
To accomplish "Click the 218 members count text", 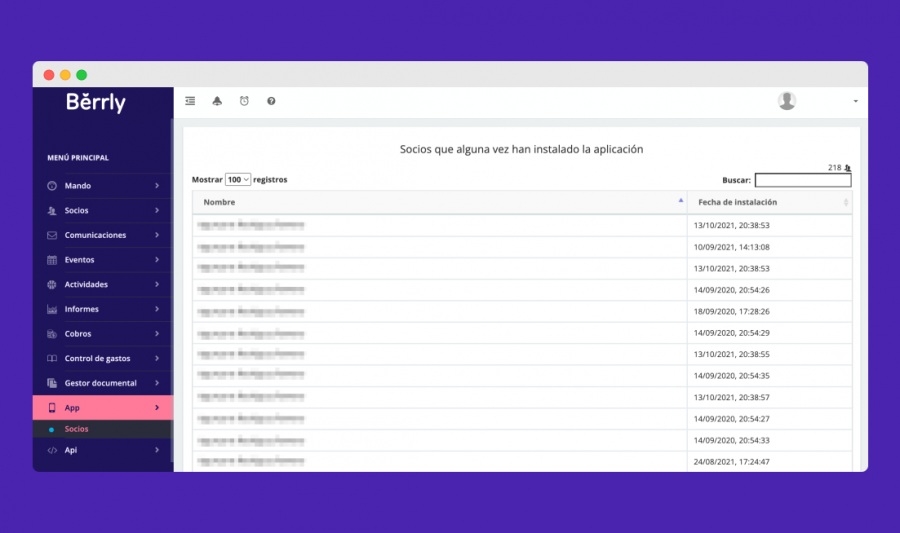I will 834,168.
